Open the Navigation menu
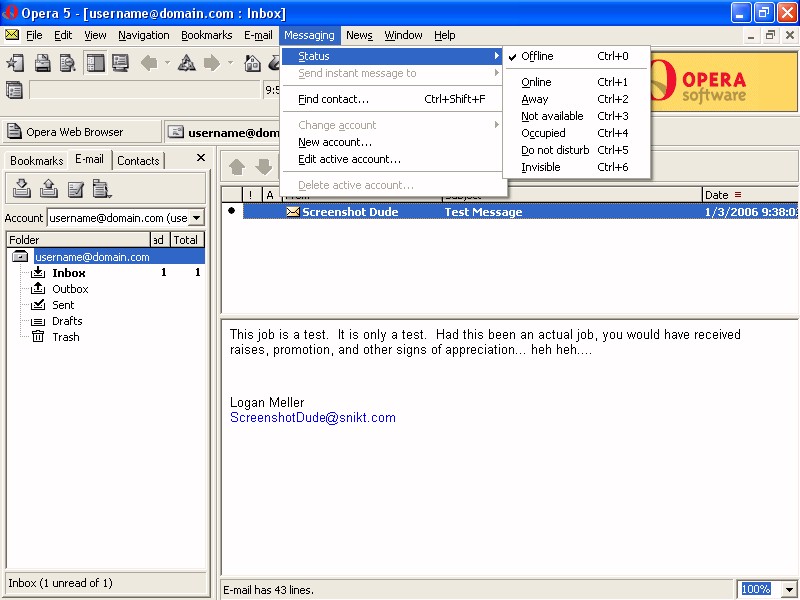The image size is (800, 600). tap(144, 35)
